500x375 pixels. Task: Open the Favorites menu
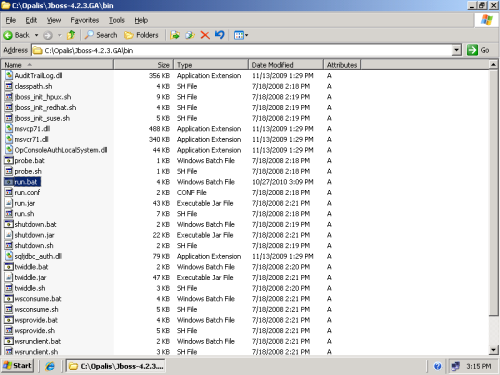coord(85,20)
